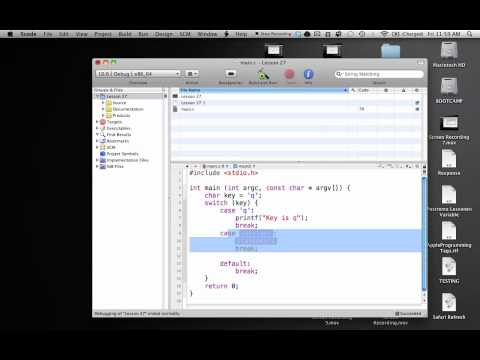Open the View menu
The image size is (480, 360).
pyautogui.click(x=81, y=34)
